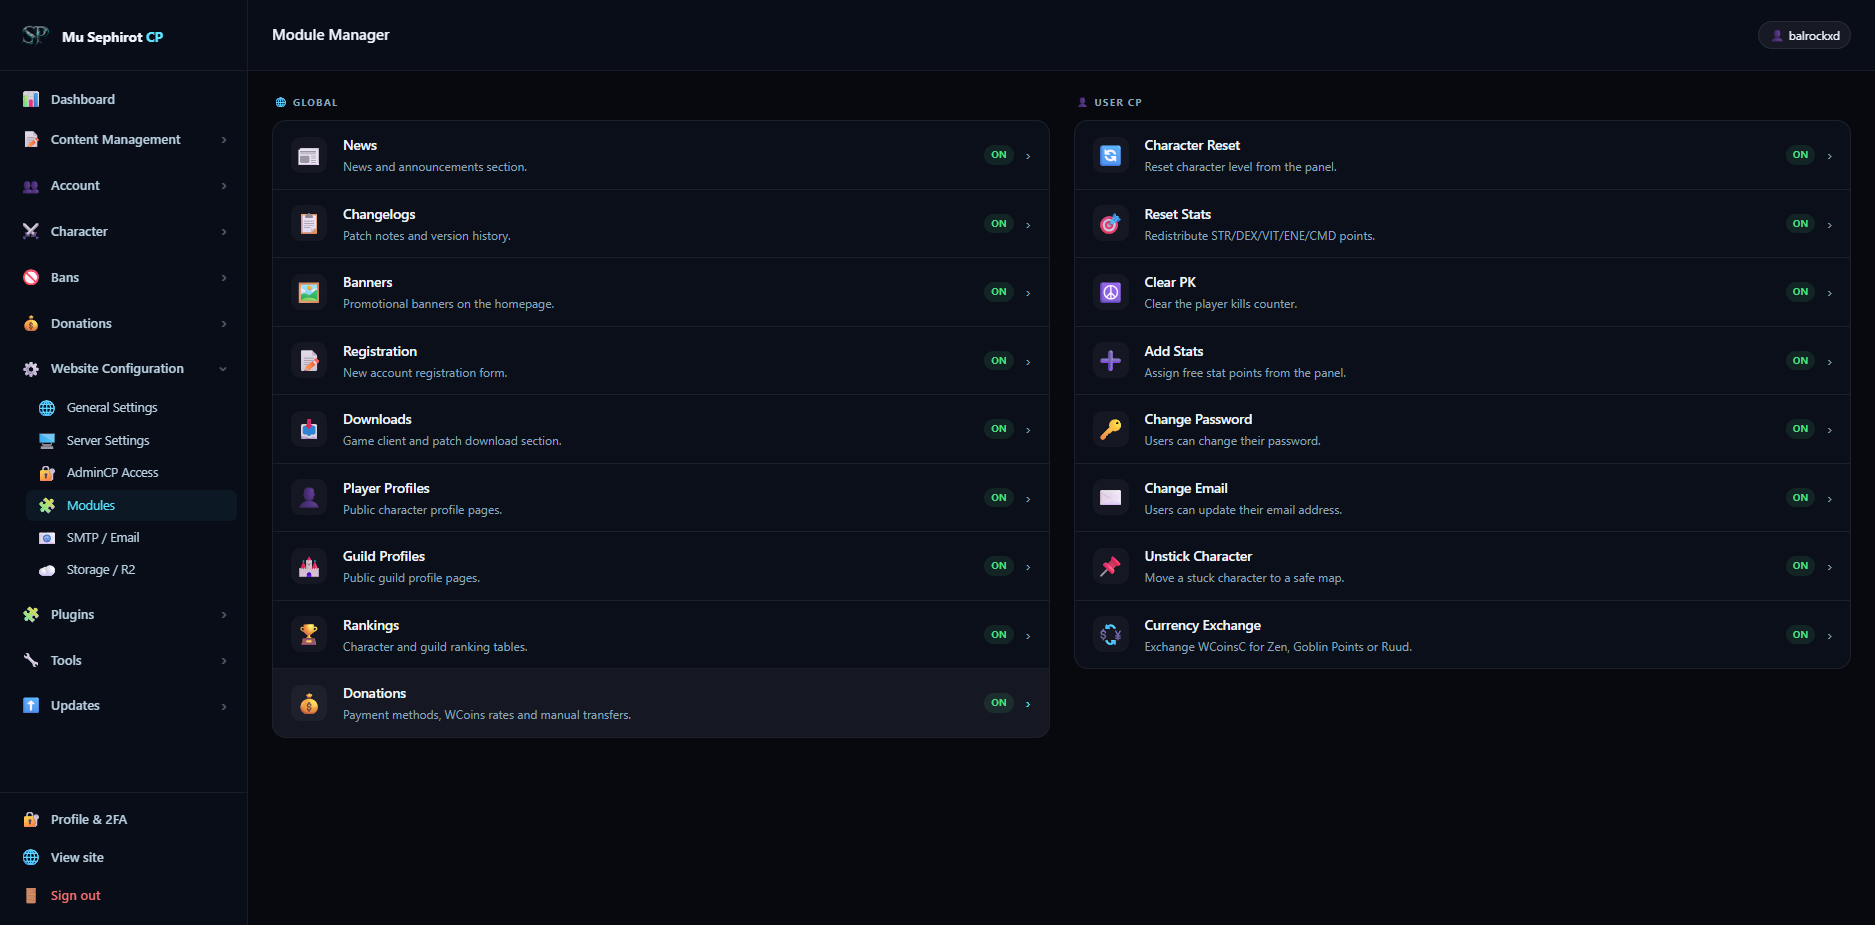The height and width of the screenshot is (925, 1875).
Task: Click the News module newspaper icon
Action: click(x=309, y=156)
